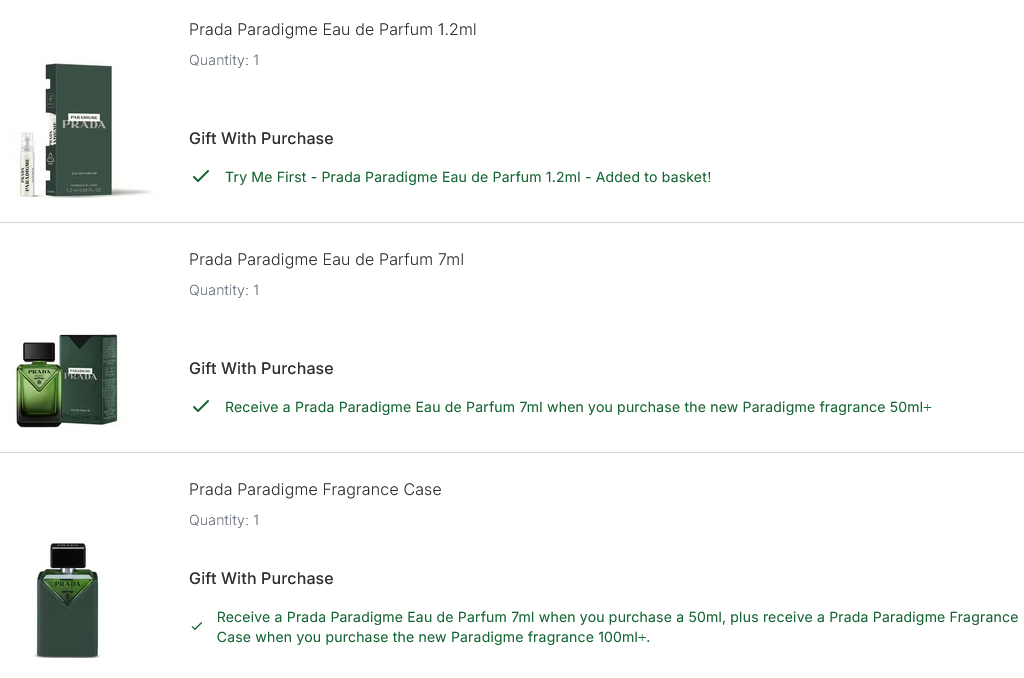Open Prada Paradigme Eau de Parfum 1.2ml title

[x=332, y=30]
